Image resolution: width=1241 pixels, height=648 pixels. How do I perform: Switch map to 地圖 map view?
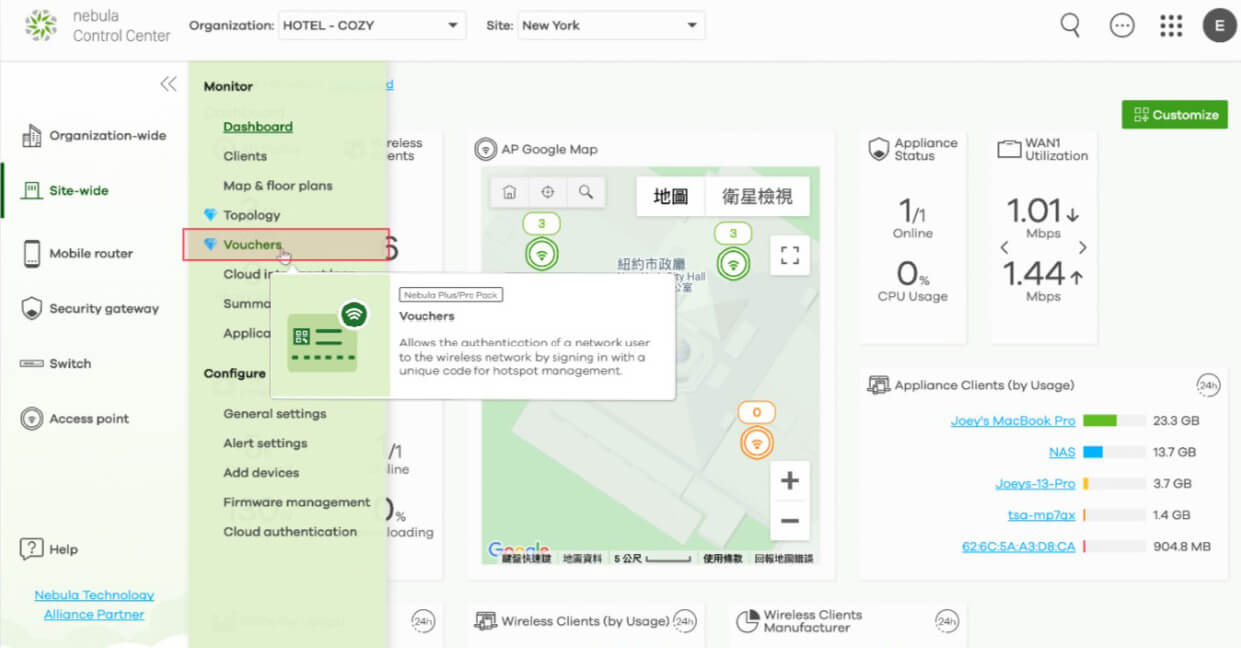pos(671,196)
